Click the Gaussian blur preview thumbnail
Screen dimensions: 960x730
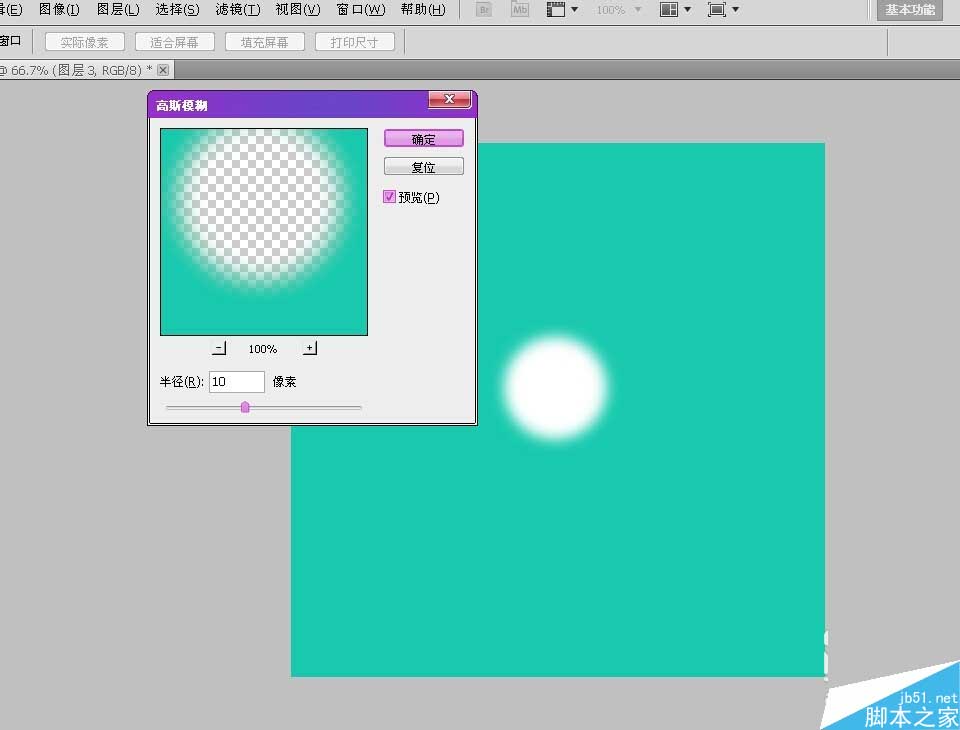tap(264, 231)
